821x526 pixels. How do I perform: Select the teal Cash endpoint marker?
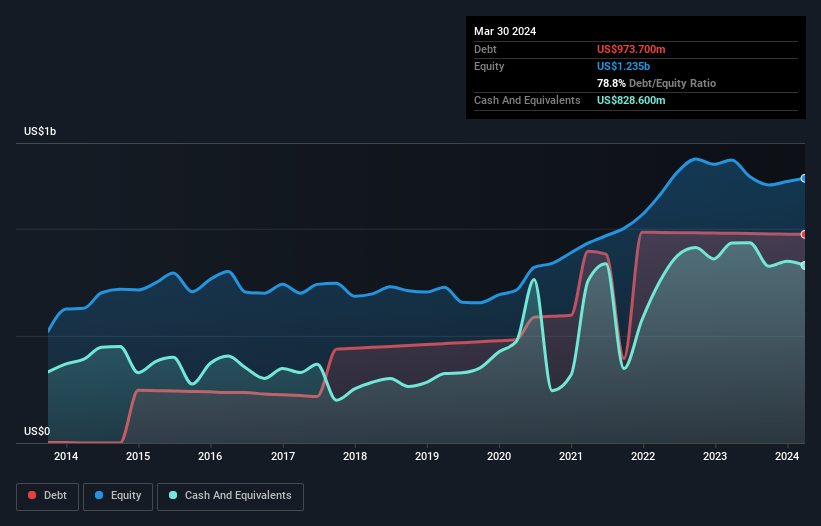tap(804, 265)
